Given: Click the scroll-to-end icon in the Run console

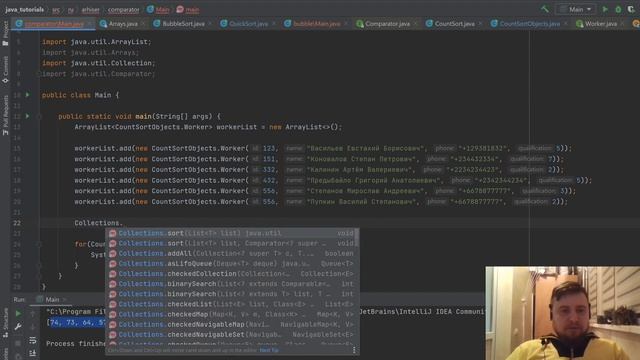Looking at the screenshot, I should tap(33, 353).
